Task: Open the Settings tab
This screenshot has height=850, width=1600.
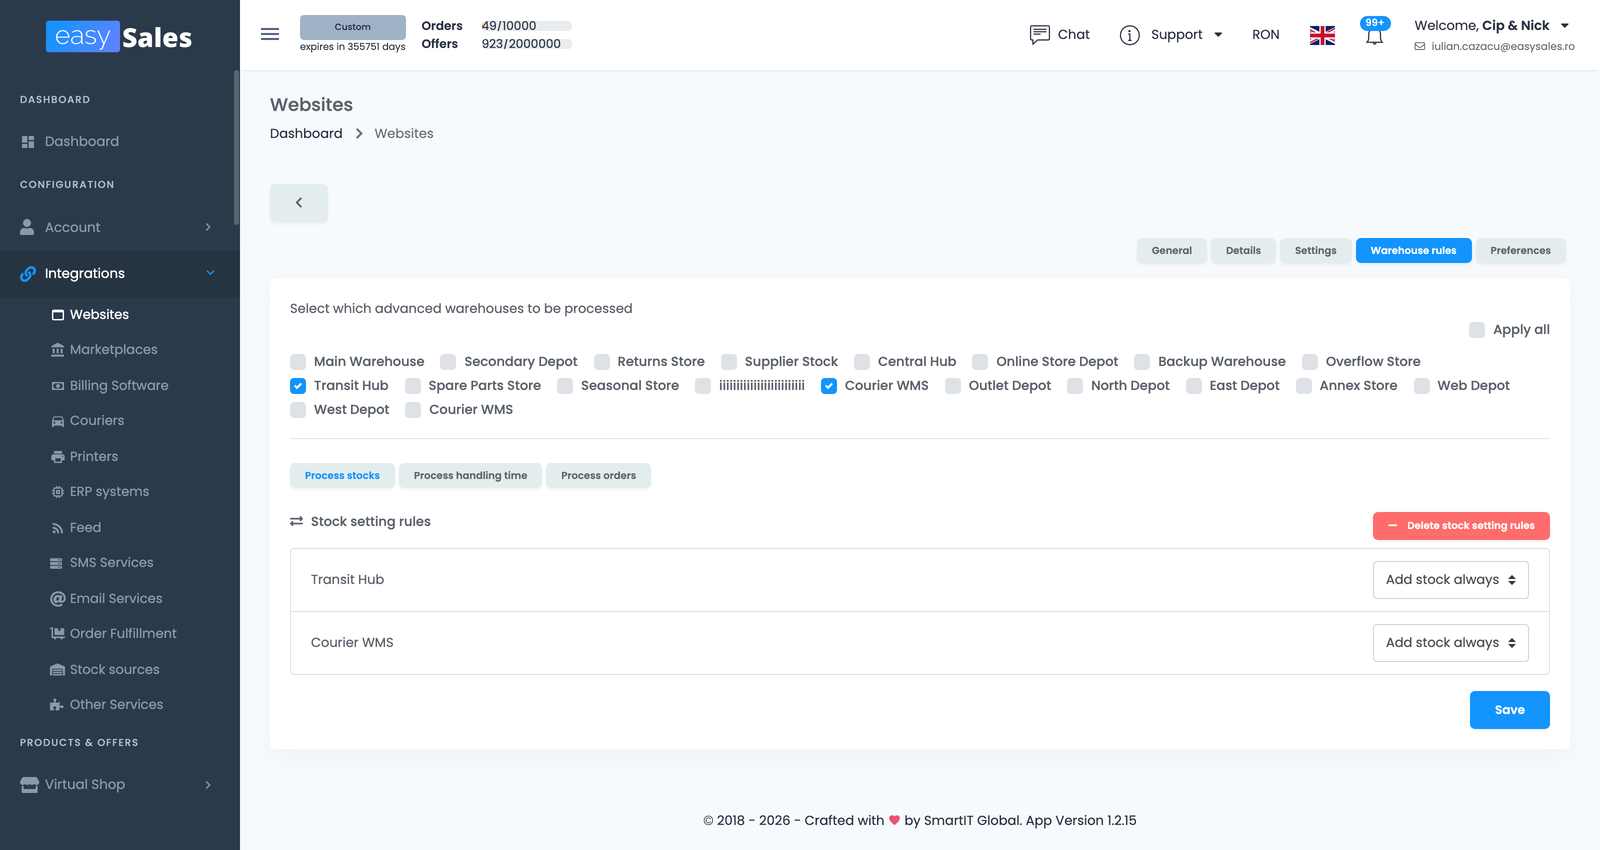Action: tap(1316, 251)
